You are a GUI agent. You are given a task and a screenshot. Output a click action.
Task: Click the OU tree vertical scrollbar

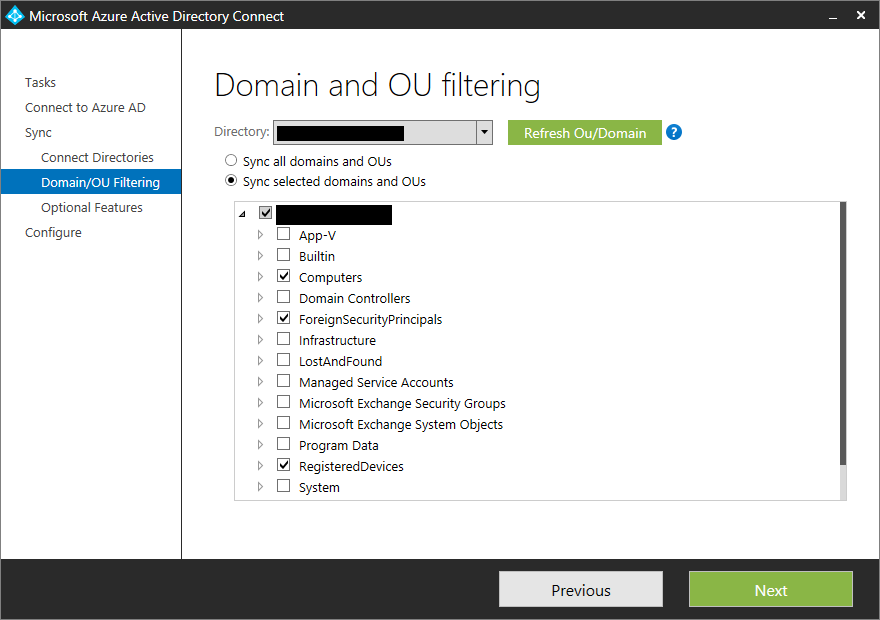842,334
